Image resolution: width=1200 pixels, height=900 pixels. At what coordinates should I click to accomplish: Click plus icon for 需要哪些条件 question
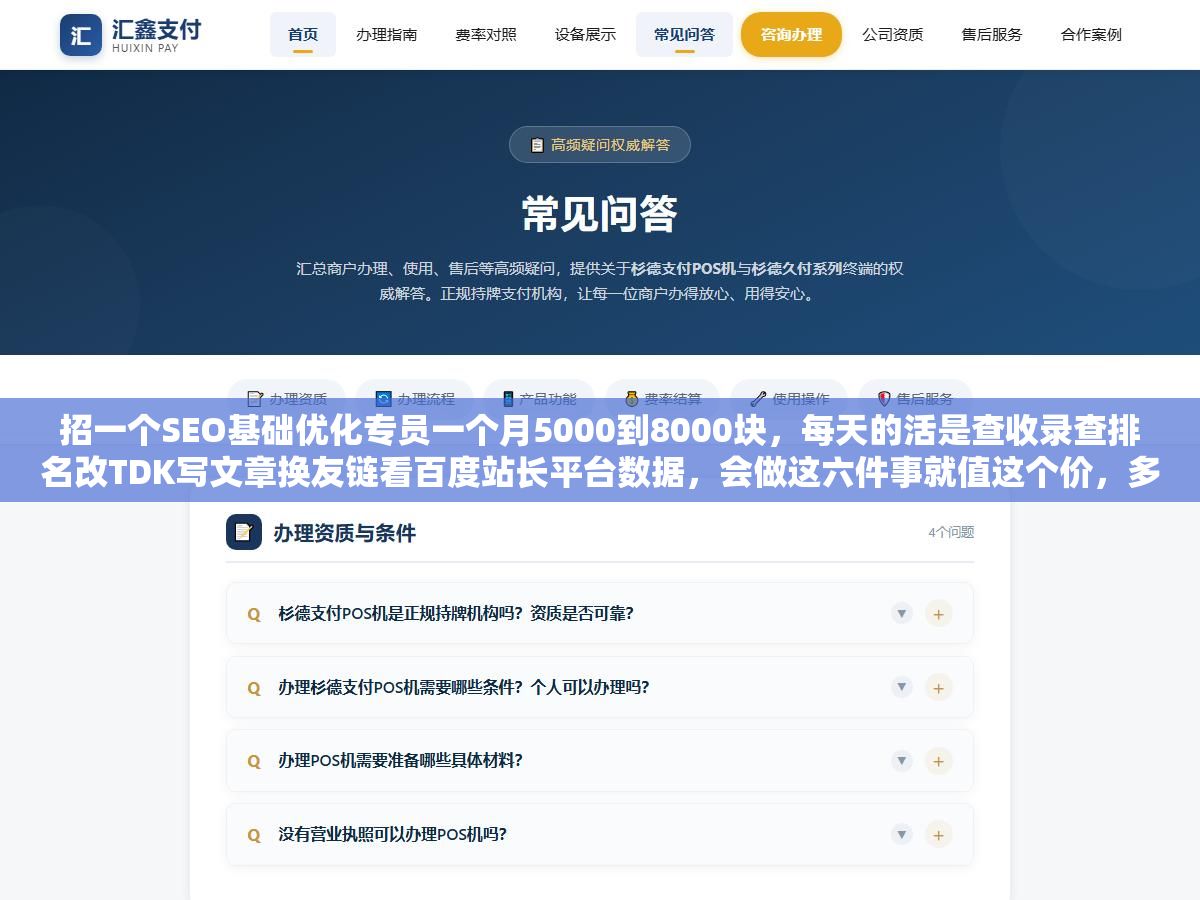click(938, 687)
